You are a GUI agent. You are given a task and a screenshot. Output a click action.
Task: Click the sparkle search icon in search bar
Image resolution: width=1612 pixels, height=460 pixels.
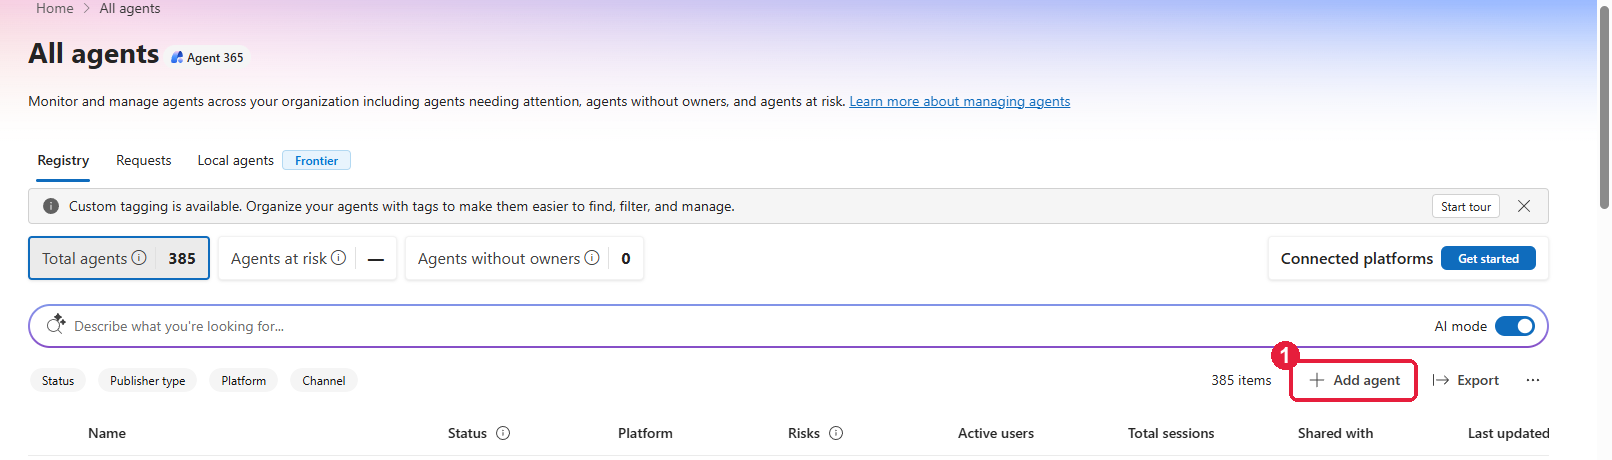(56, 325)
